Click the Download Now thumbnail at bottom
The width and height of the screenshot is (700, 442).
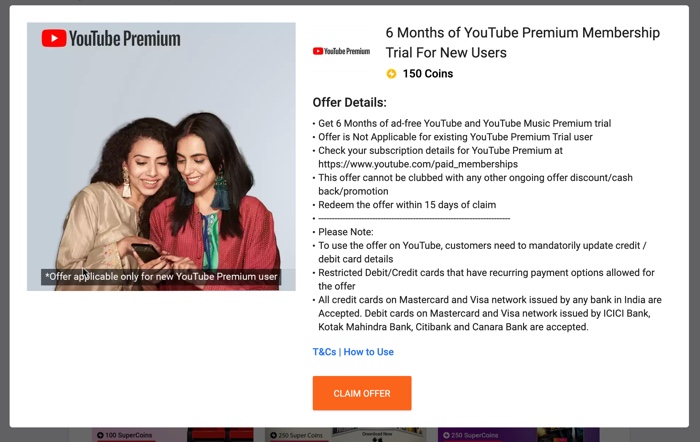[x=378, y=435]
